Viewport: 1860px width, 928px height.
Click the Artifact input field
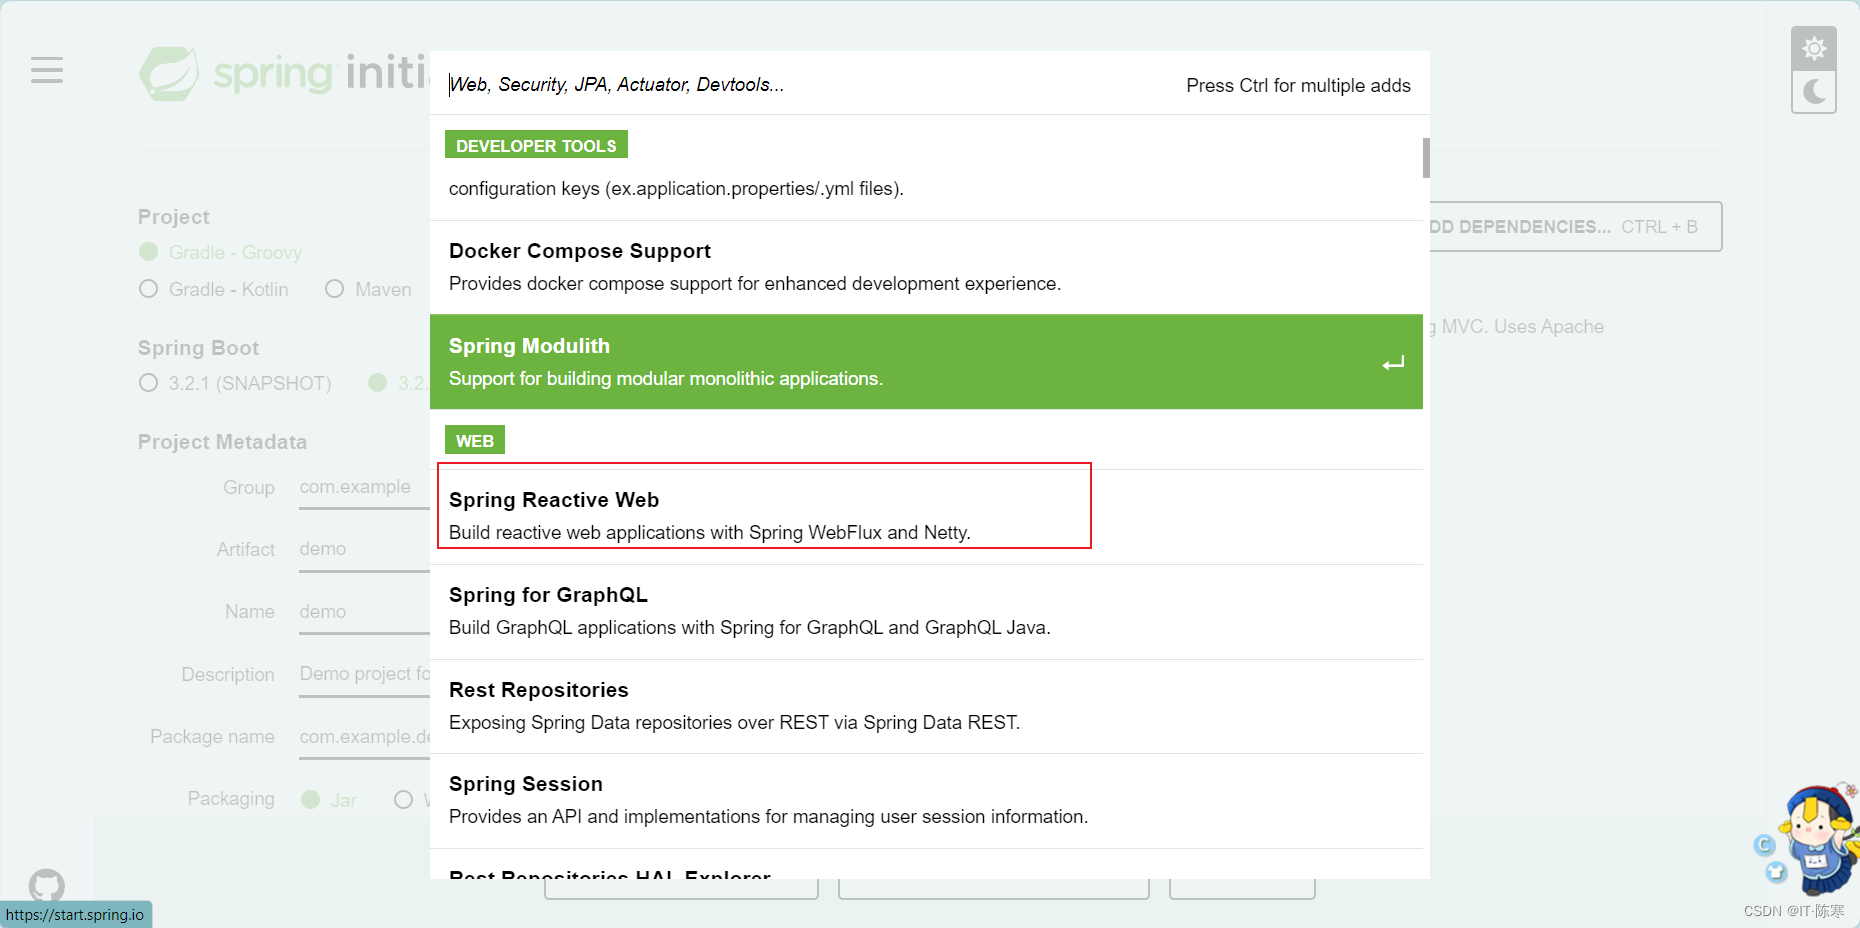click(364, 549)
